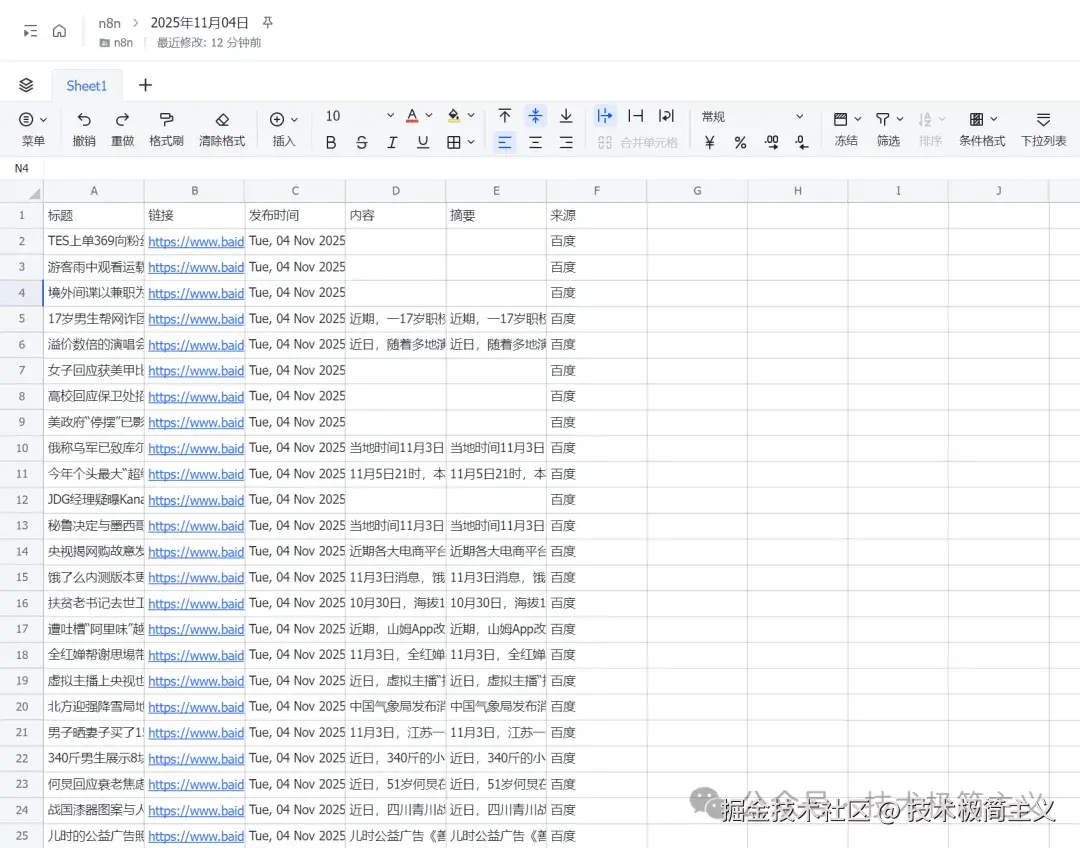This screenshot has width=1080, height=848.
Task: Expand the 冻结 freeze dropdown
Action: pos(858,119)
